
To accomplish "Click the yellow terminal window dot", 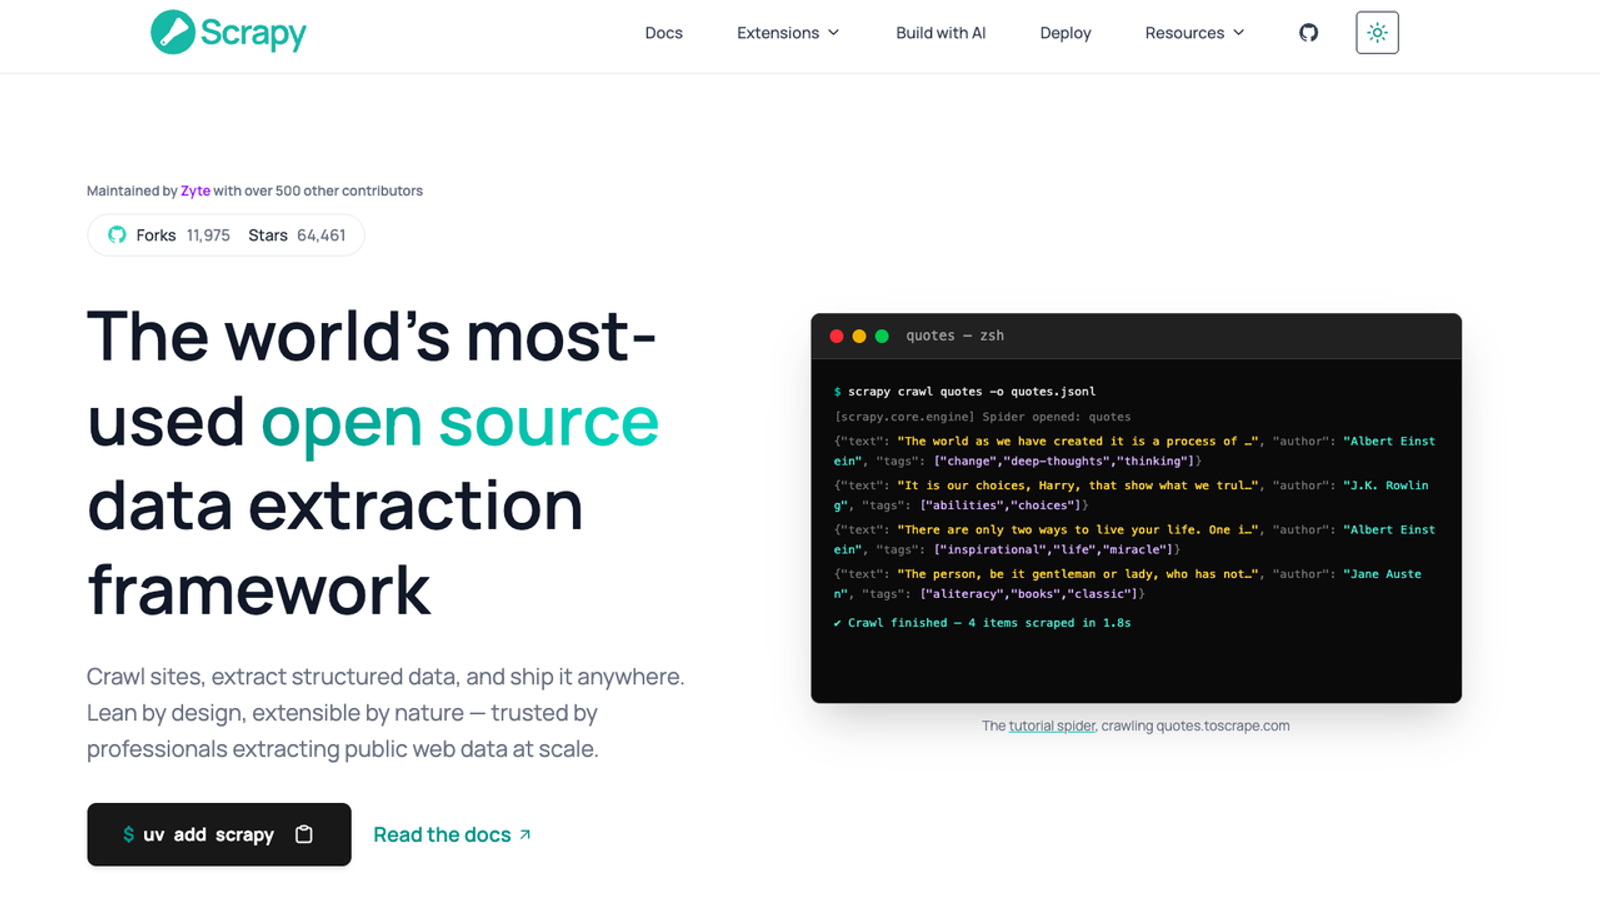I will [859, 336].
